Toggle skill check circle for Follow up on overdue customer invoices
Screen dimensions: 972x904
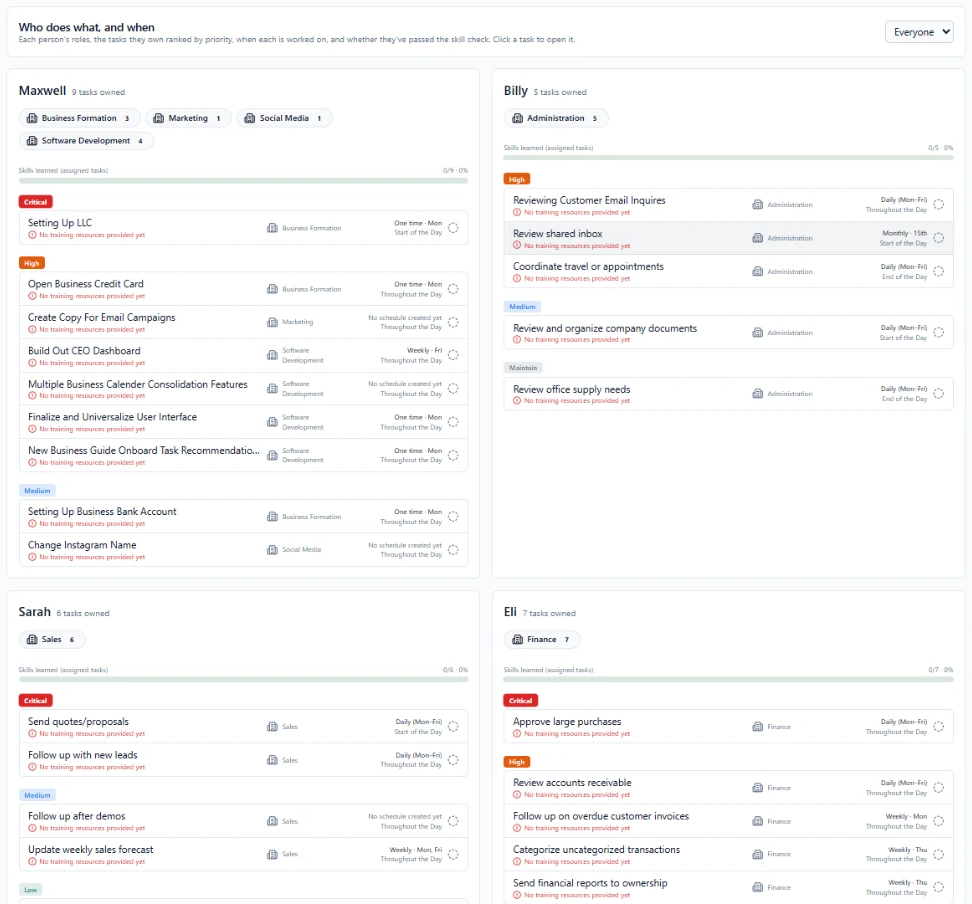click(939, 822)
